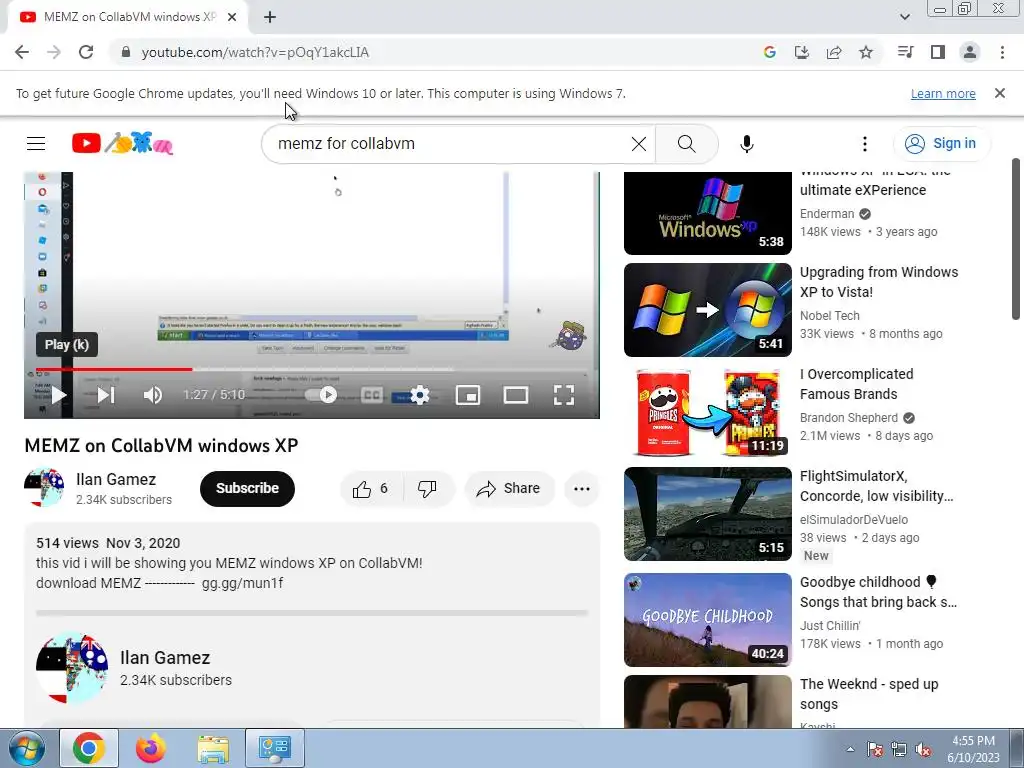Open Chrome profile avatar

(970, 52)
